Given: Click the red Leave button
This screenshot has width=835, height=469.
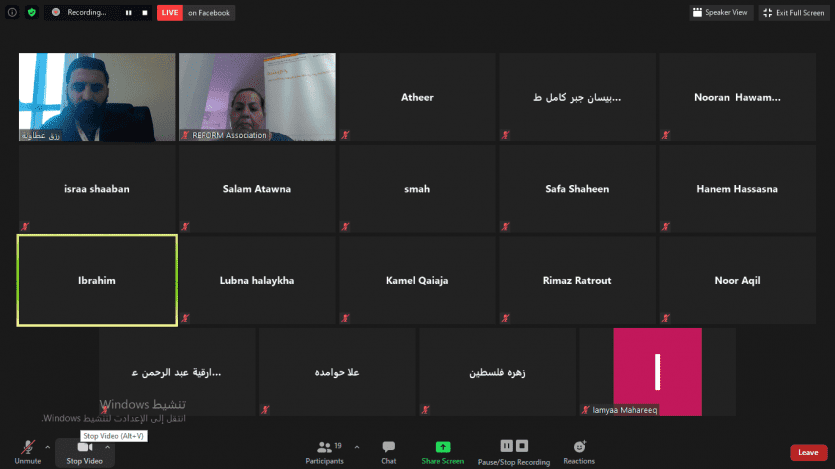Looking at the screenshot, I should coord(808,452).
